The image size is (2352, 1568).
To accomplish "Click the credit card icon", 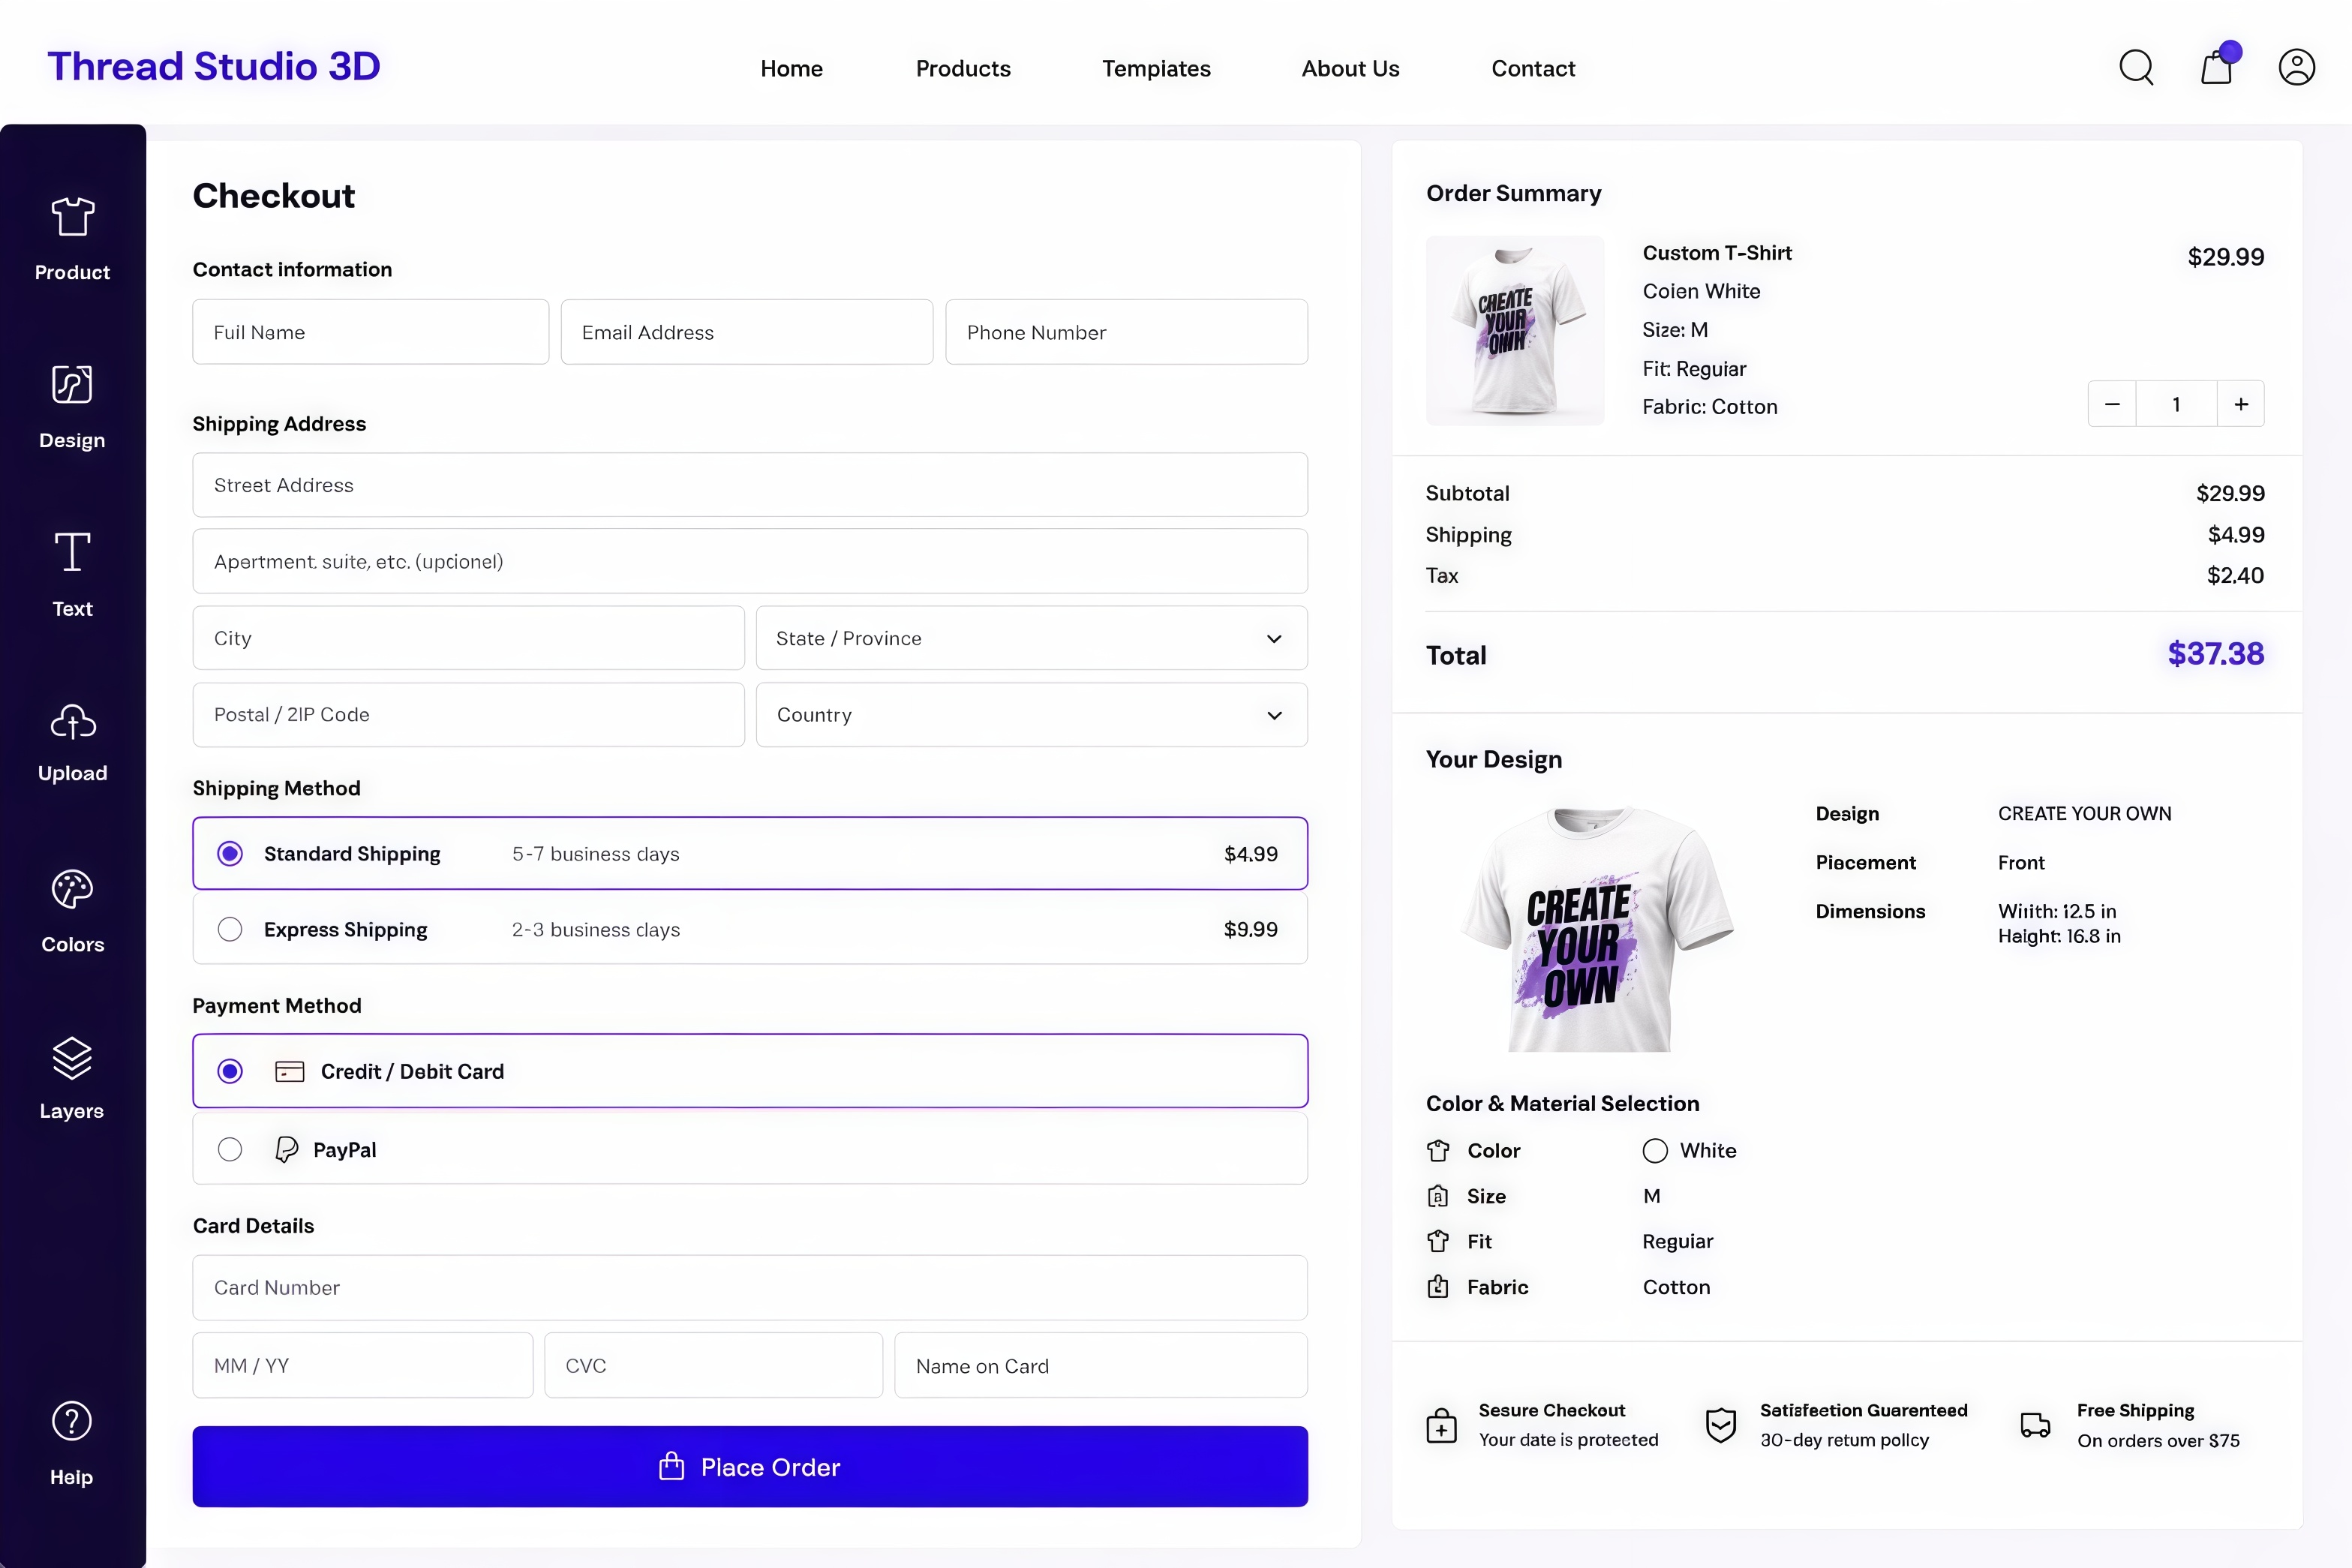I will pos(289,1072).
